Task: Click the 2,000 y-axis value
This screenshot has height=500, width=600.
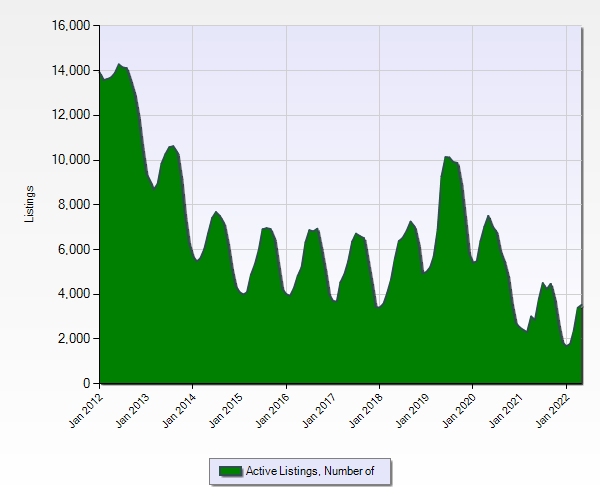Action: [x=74, y=339]
